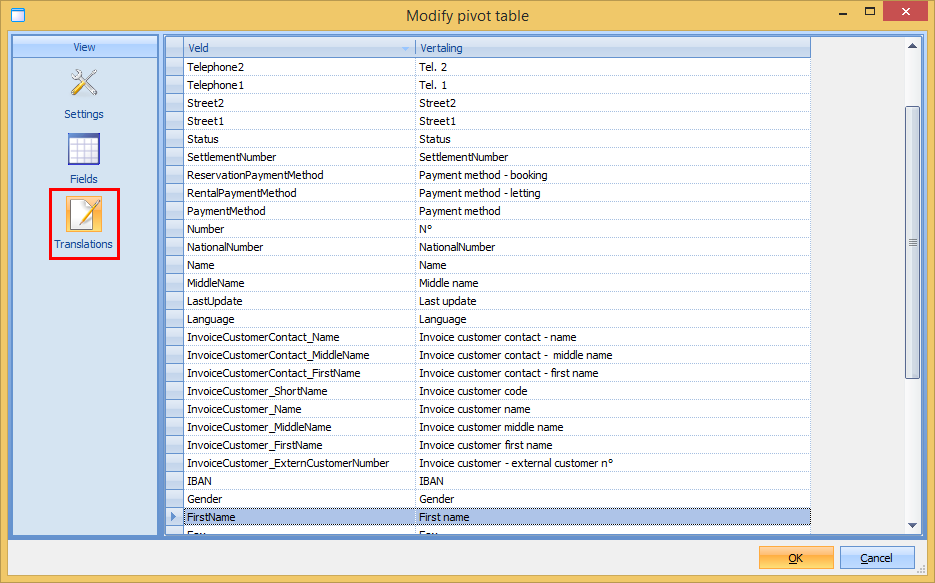Click the OK button
The width and height of the screenshot is (935, 583).
796,557
